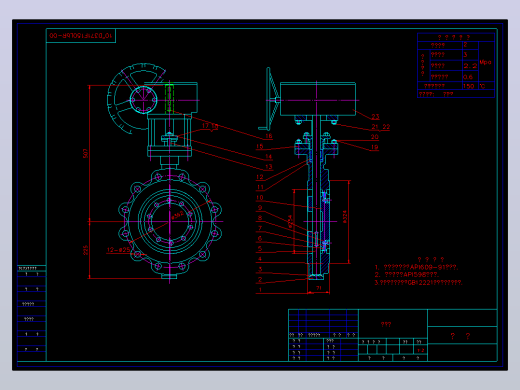This screenshot has width=520, height=390.
Task: Click part balloon number 11
Action: [260, 187]
